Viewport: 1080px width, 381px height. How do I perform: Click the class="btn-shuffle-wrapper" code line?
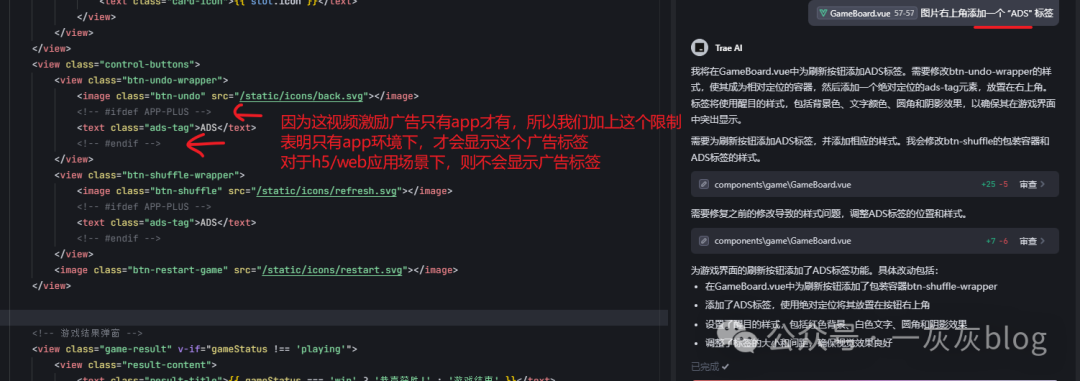point(149,175)
